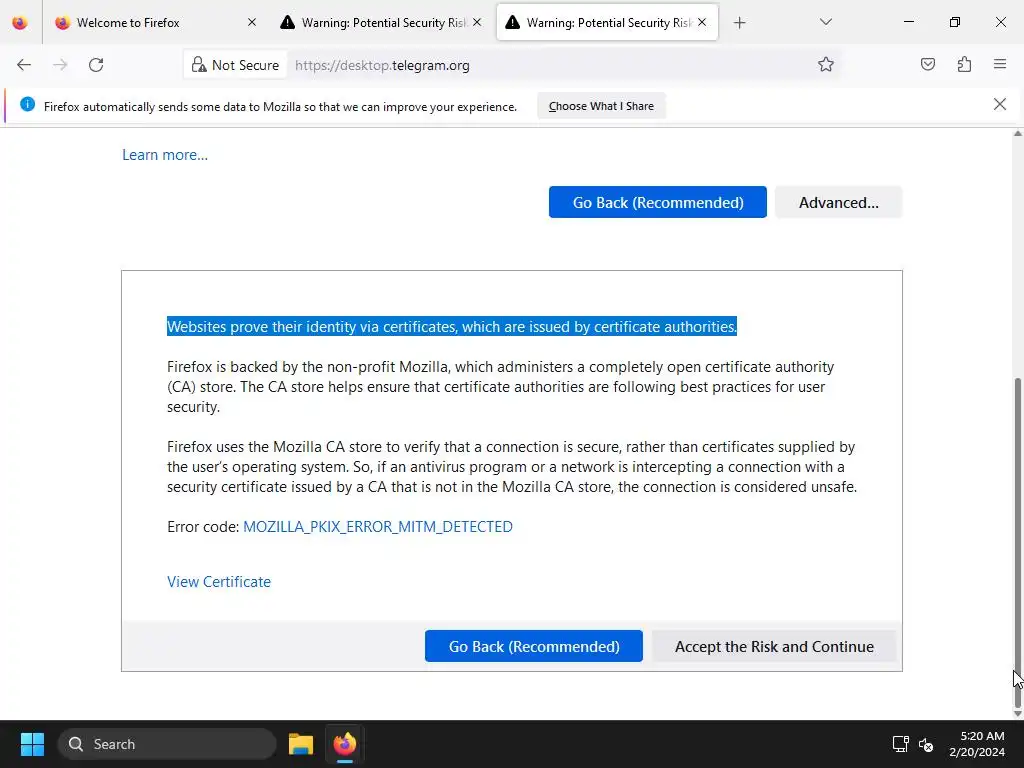1024x768 pixels.
Task: Close the Welcome to Firefox tab
Action: (252, 22)
